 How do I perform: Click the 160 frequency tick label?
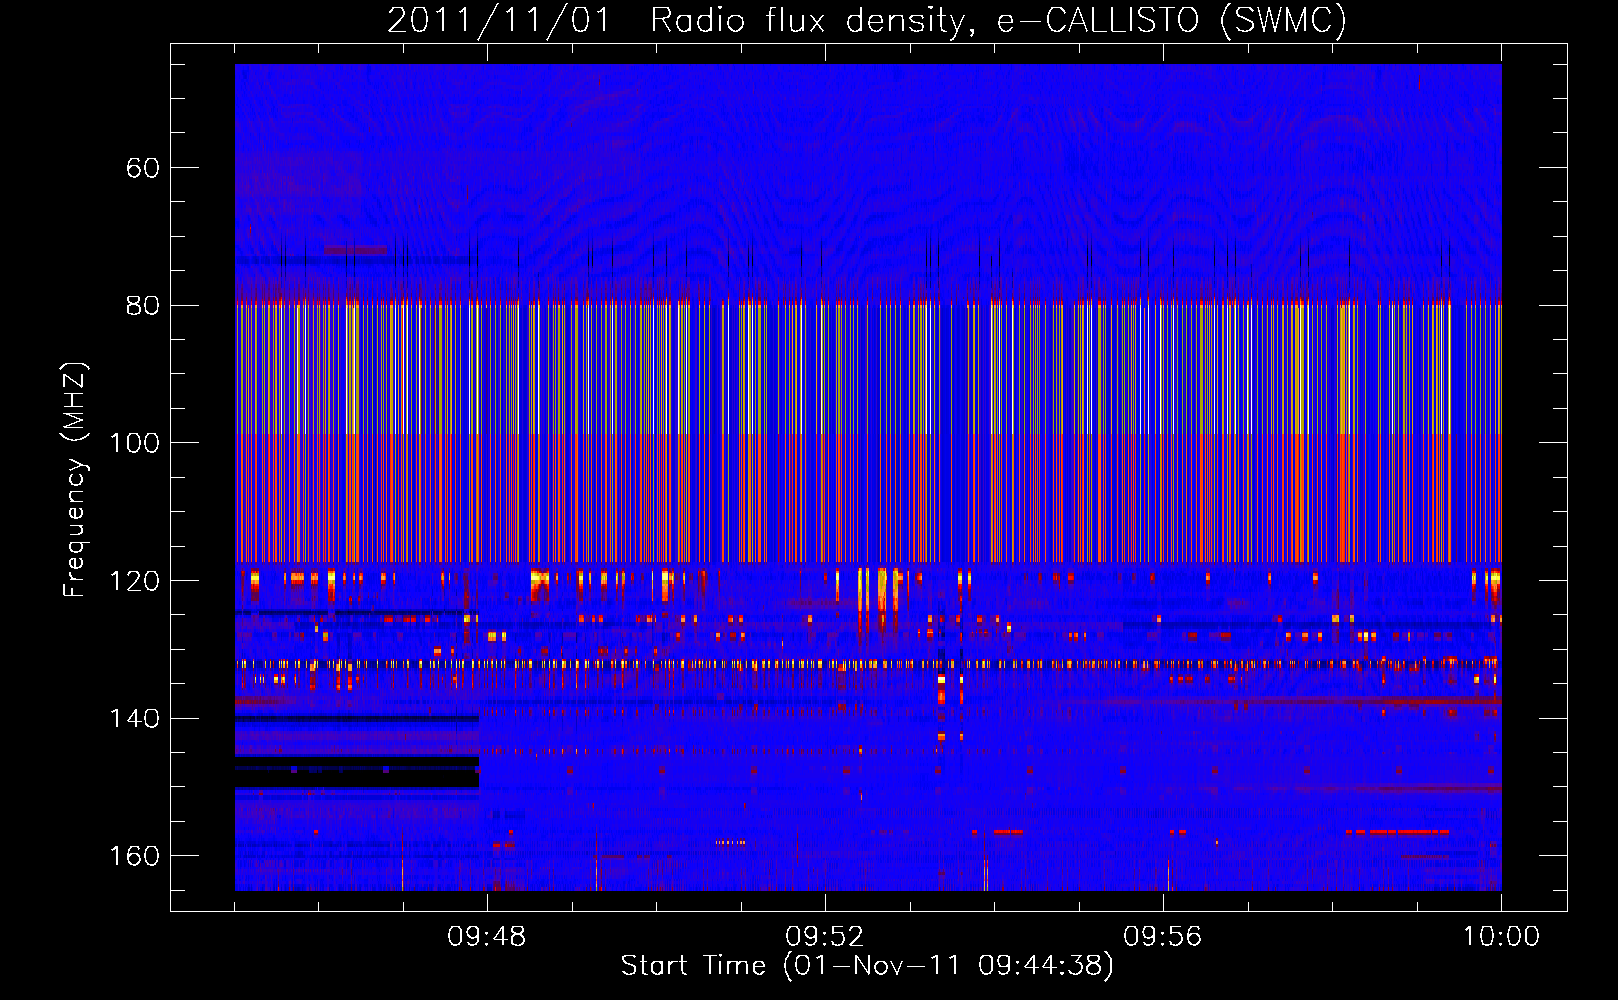(x=135, y=856)
